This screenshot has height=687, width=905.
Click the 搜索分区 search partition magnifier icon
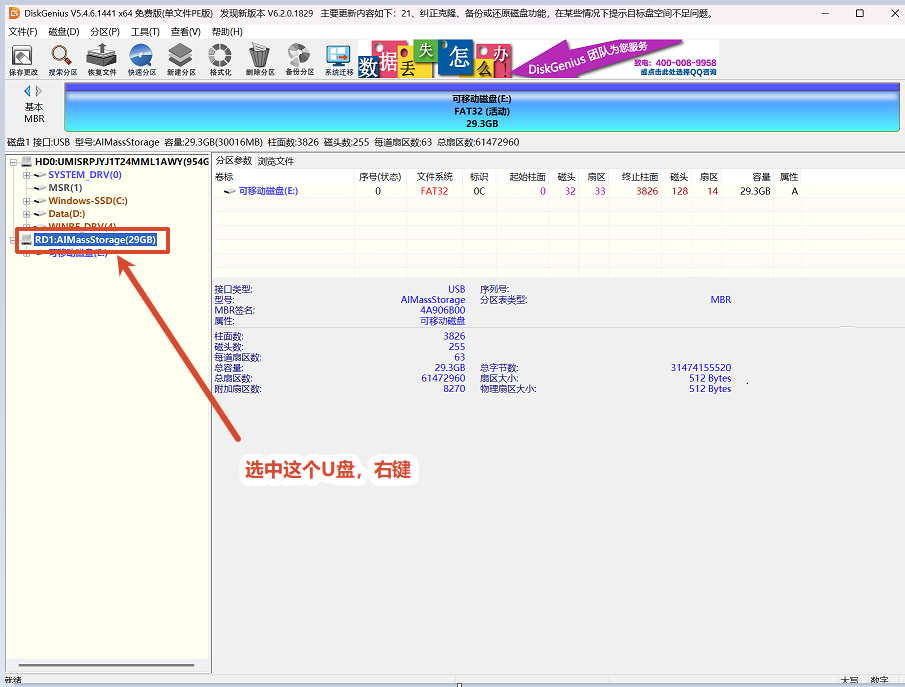pyautogui.click(x=62, y=60)
